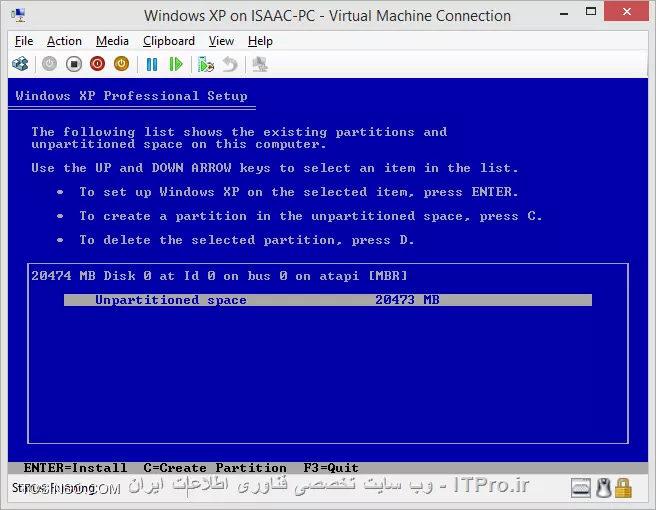The width and height of the screenshot is (656, 510).
Task: Pause the virtual machine
Action: tap(152, 64)
